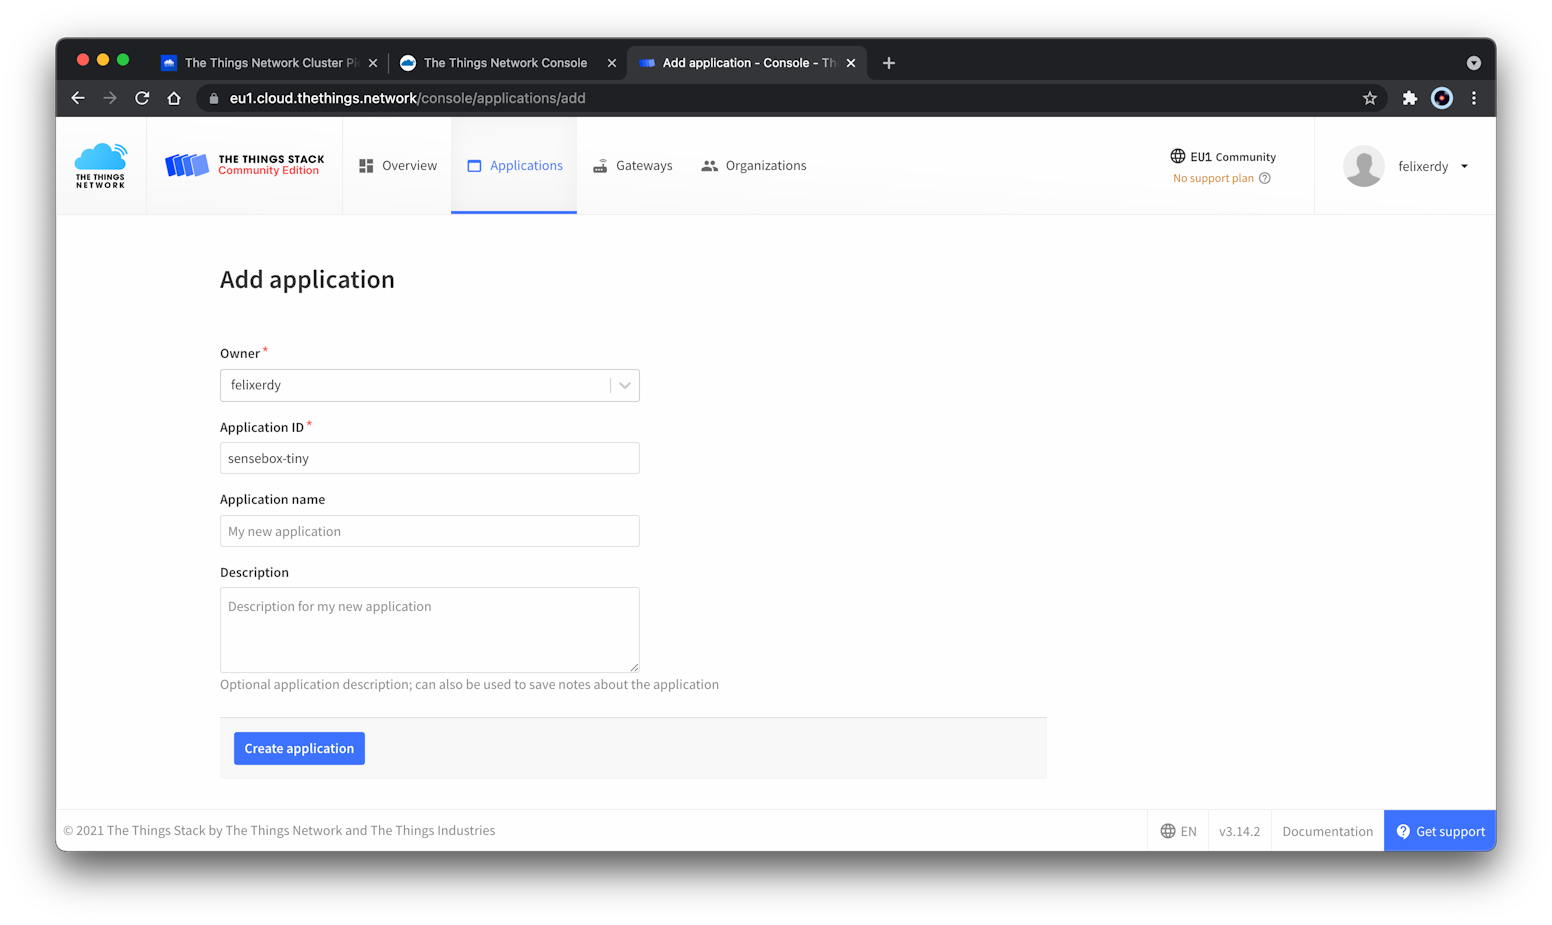Click the site lock security icon
The image size is (1552, 925).
(213, 98)
